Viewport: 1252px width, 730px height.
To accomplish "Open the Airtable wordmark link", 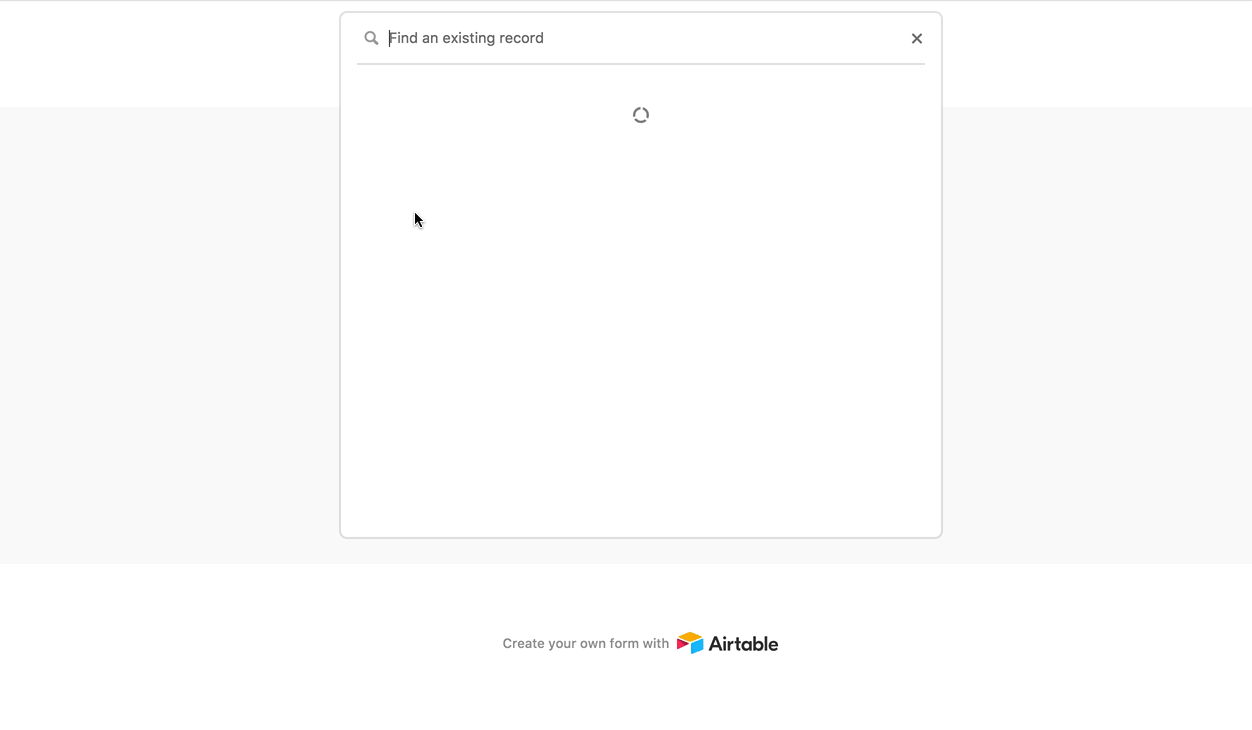I will click(x=743, y=644).
